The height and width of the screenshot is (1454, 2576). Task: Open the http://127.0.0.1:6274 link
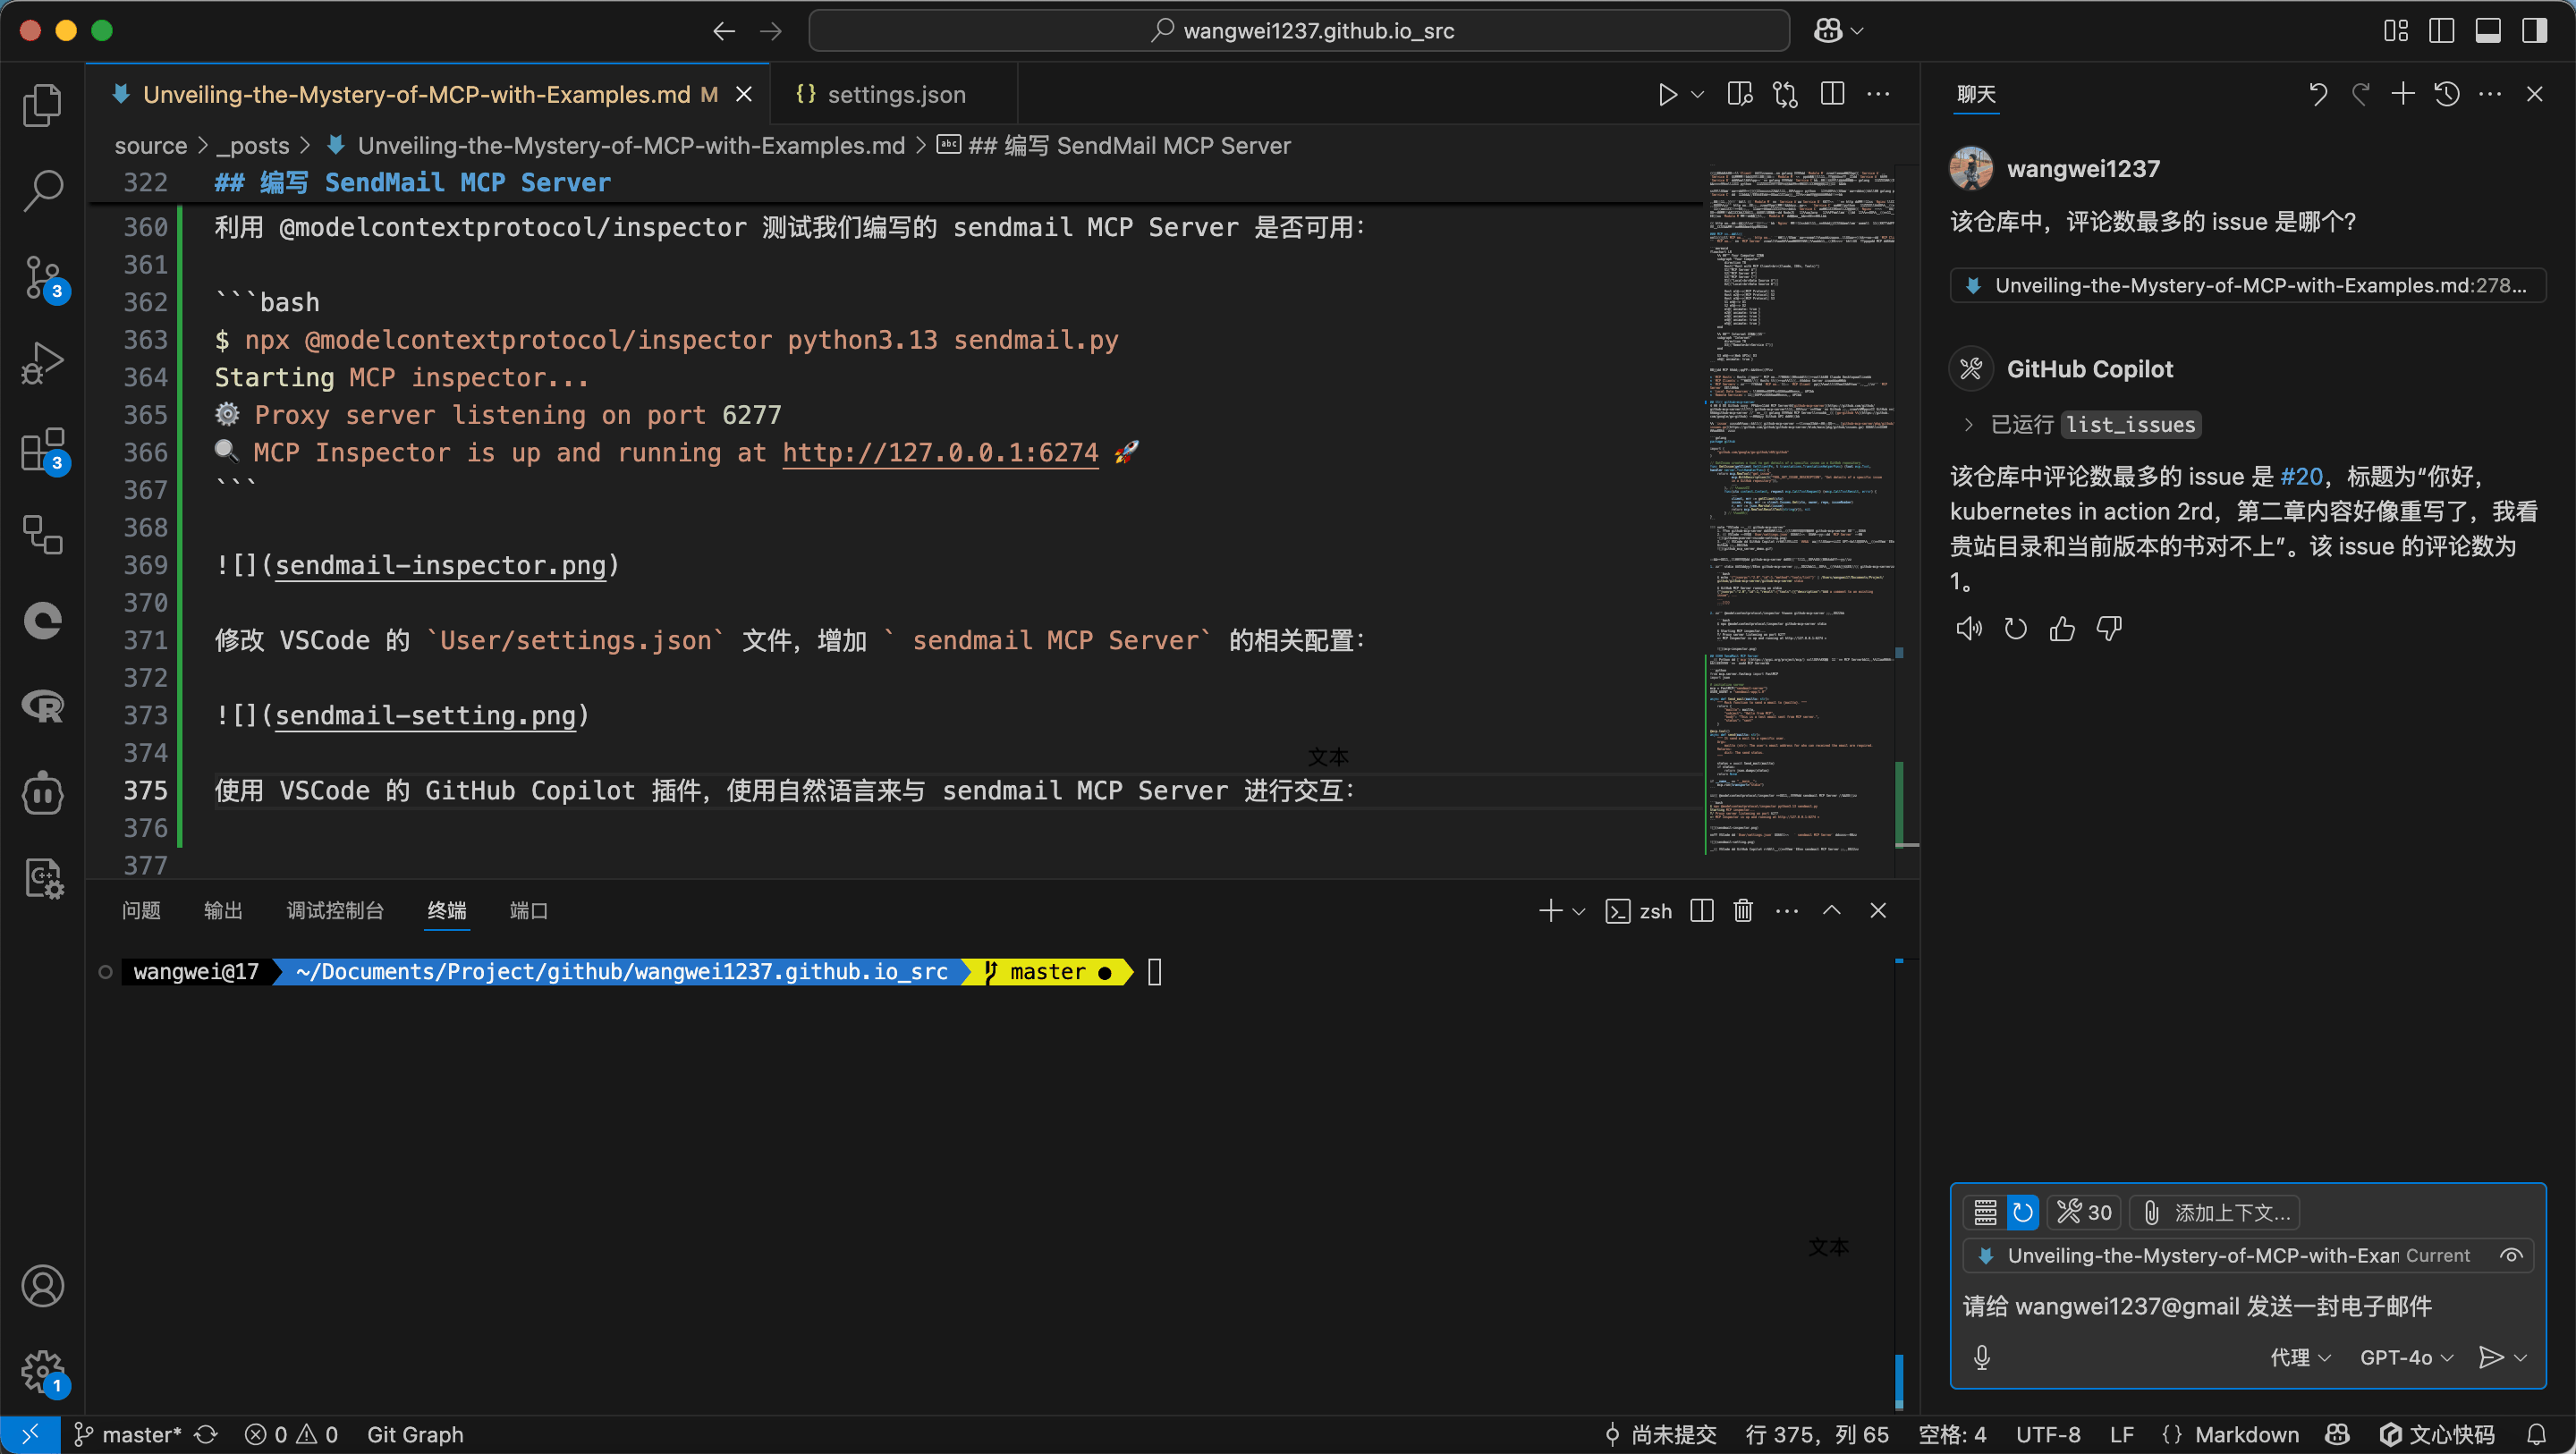(940, 453)
